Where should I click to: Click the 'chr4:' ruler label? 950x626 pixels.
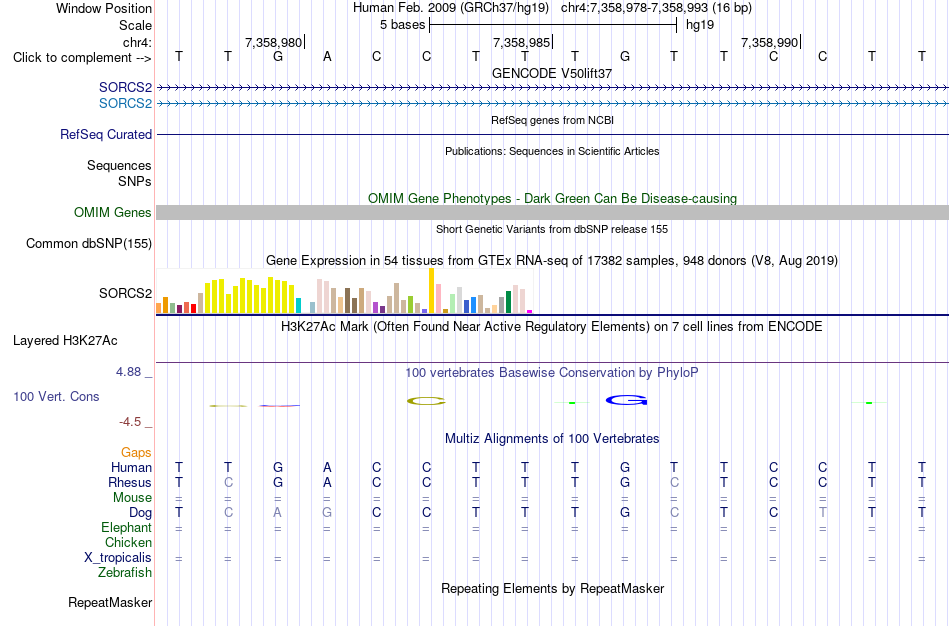pyautogui.click(x=138, y=42)
